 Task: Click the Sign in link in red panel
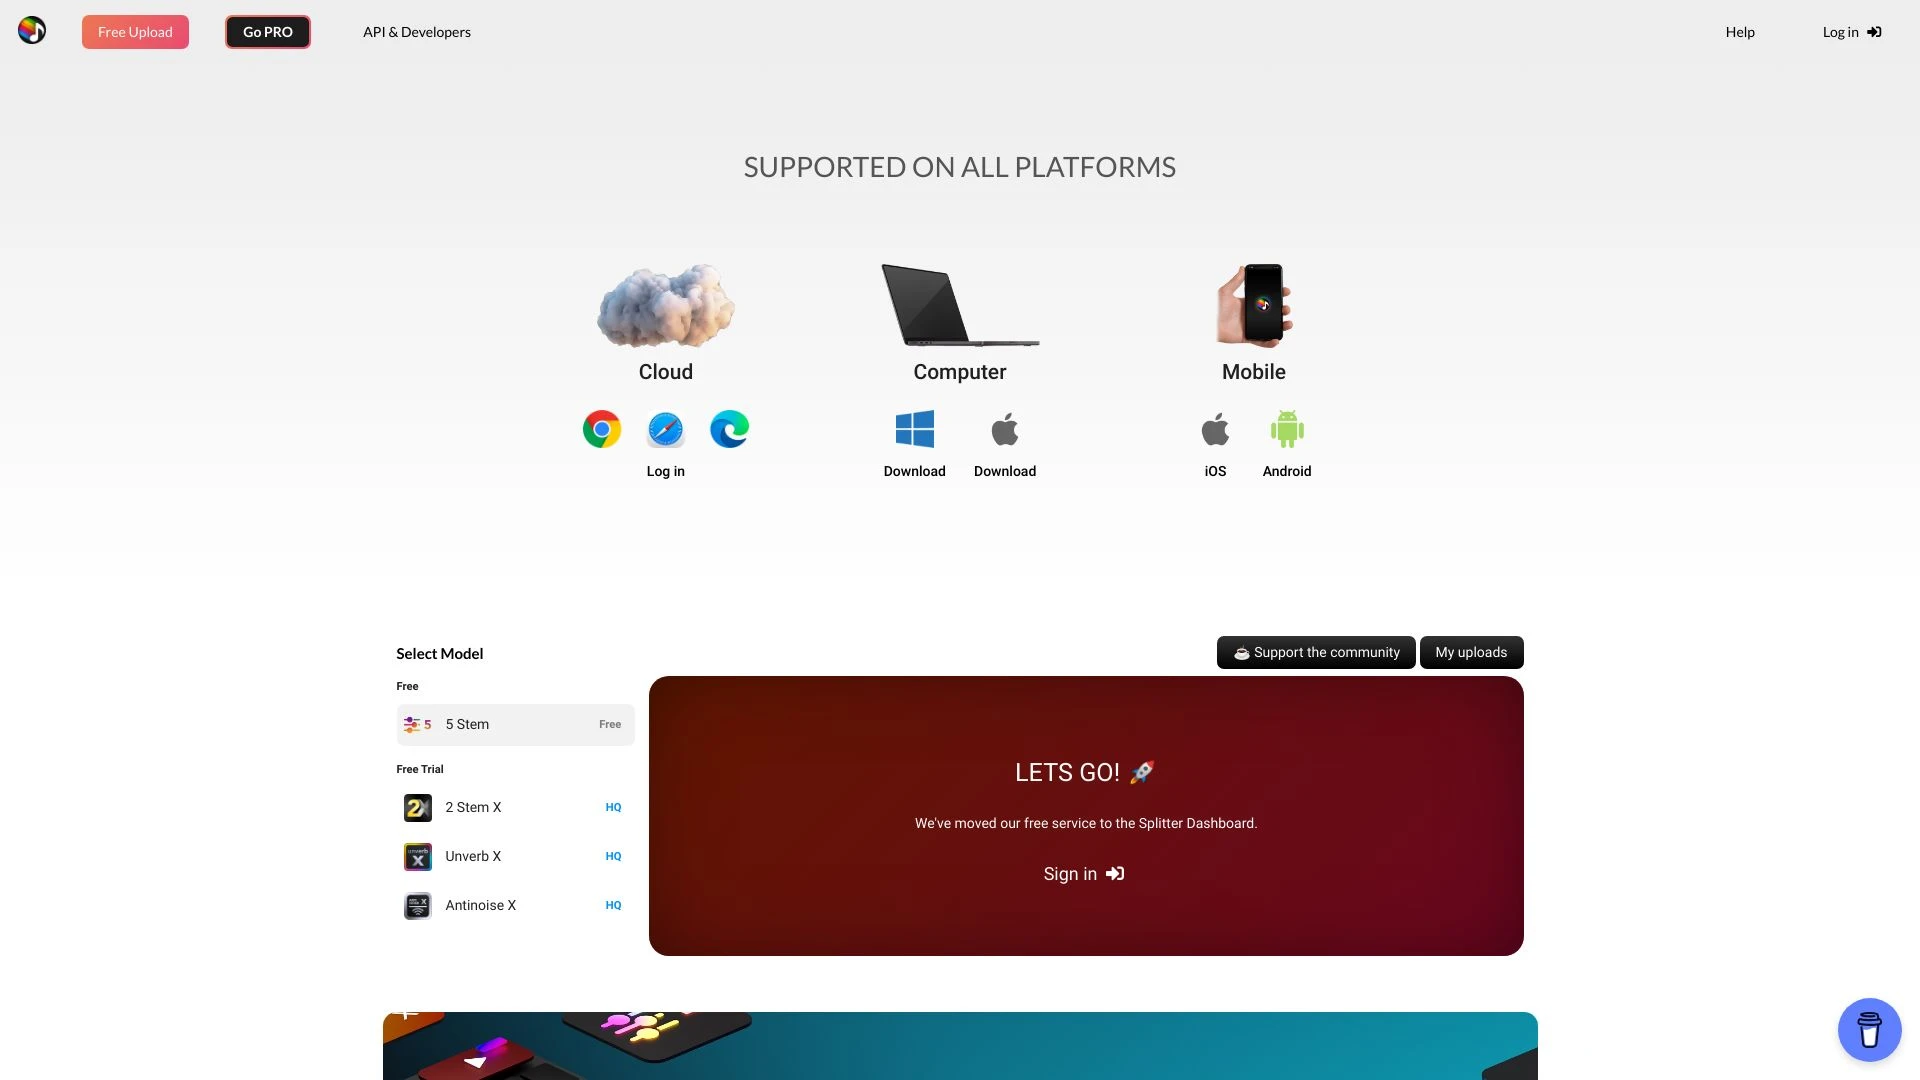pyautogui.click(x=1085, y=874)
